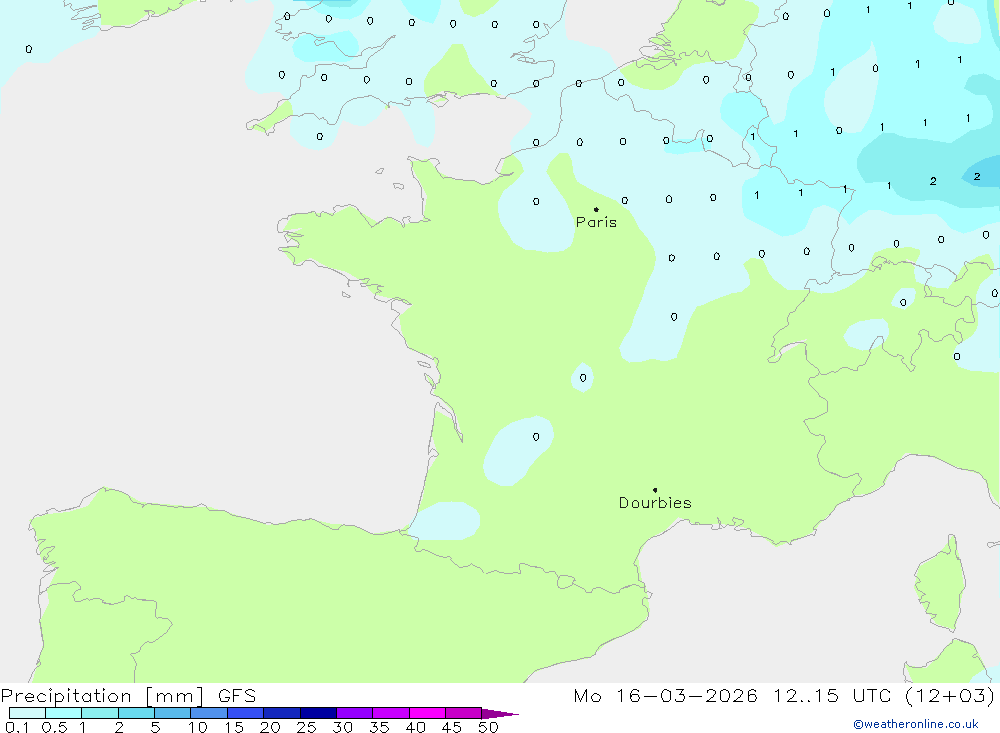Pick the 15–20 mm royal blue legend swatch
Image resolution: width=1000 pixels, height=733 pixels.
pyautogui.click(x=246, y=713)
